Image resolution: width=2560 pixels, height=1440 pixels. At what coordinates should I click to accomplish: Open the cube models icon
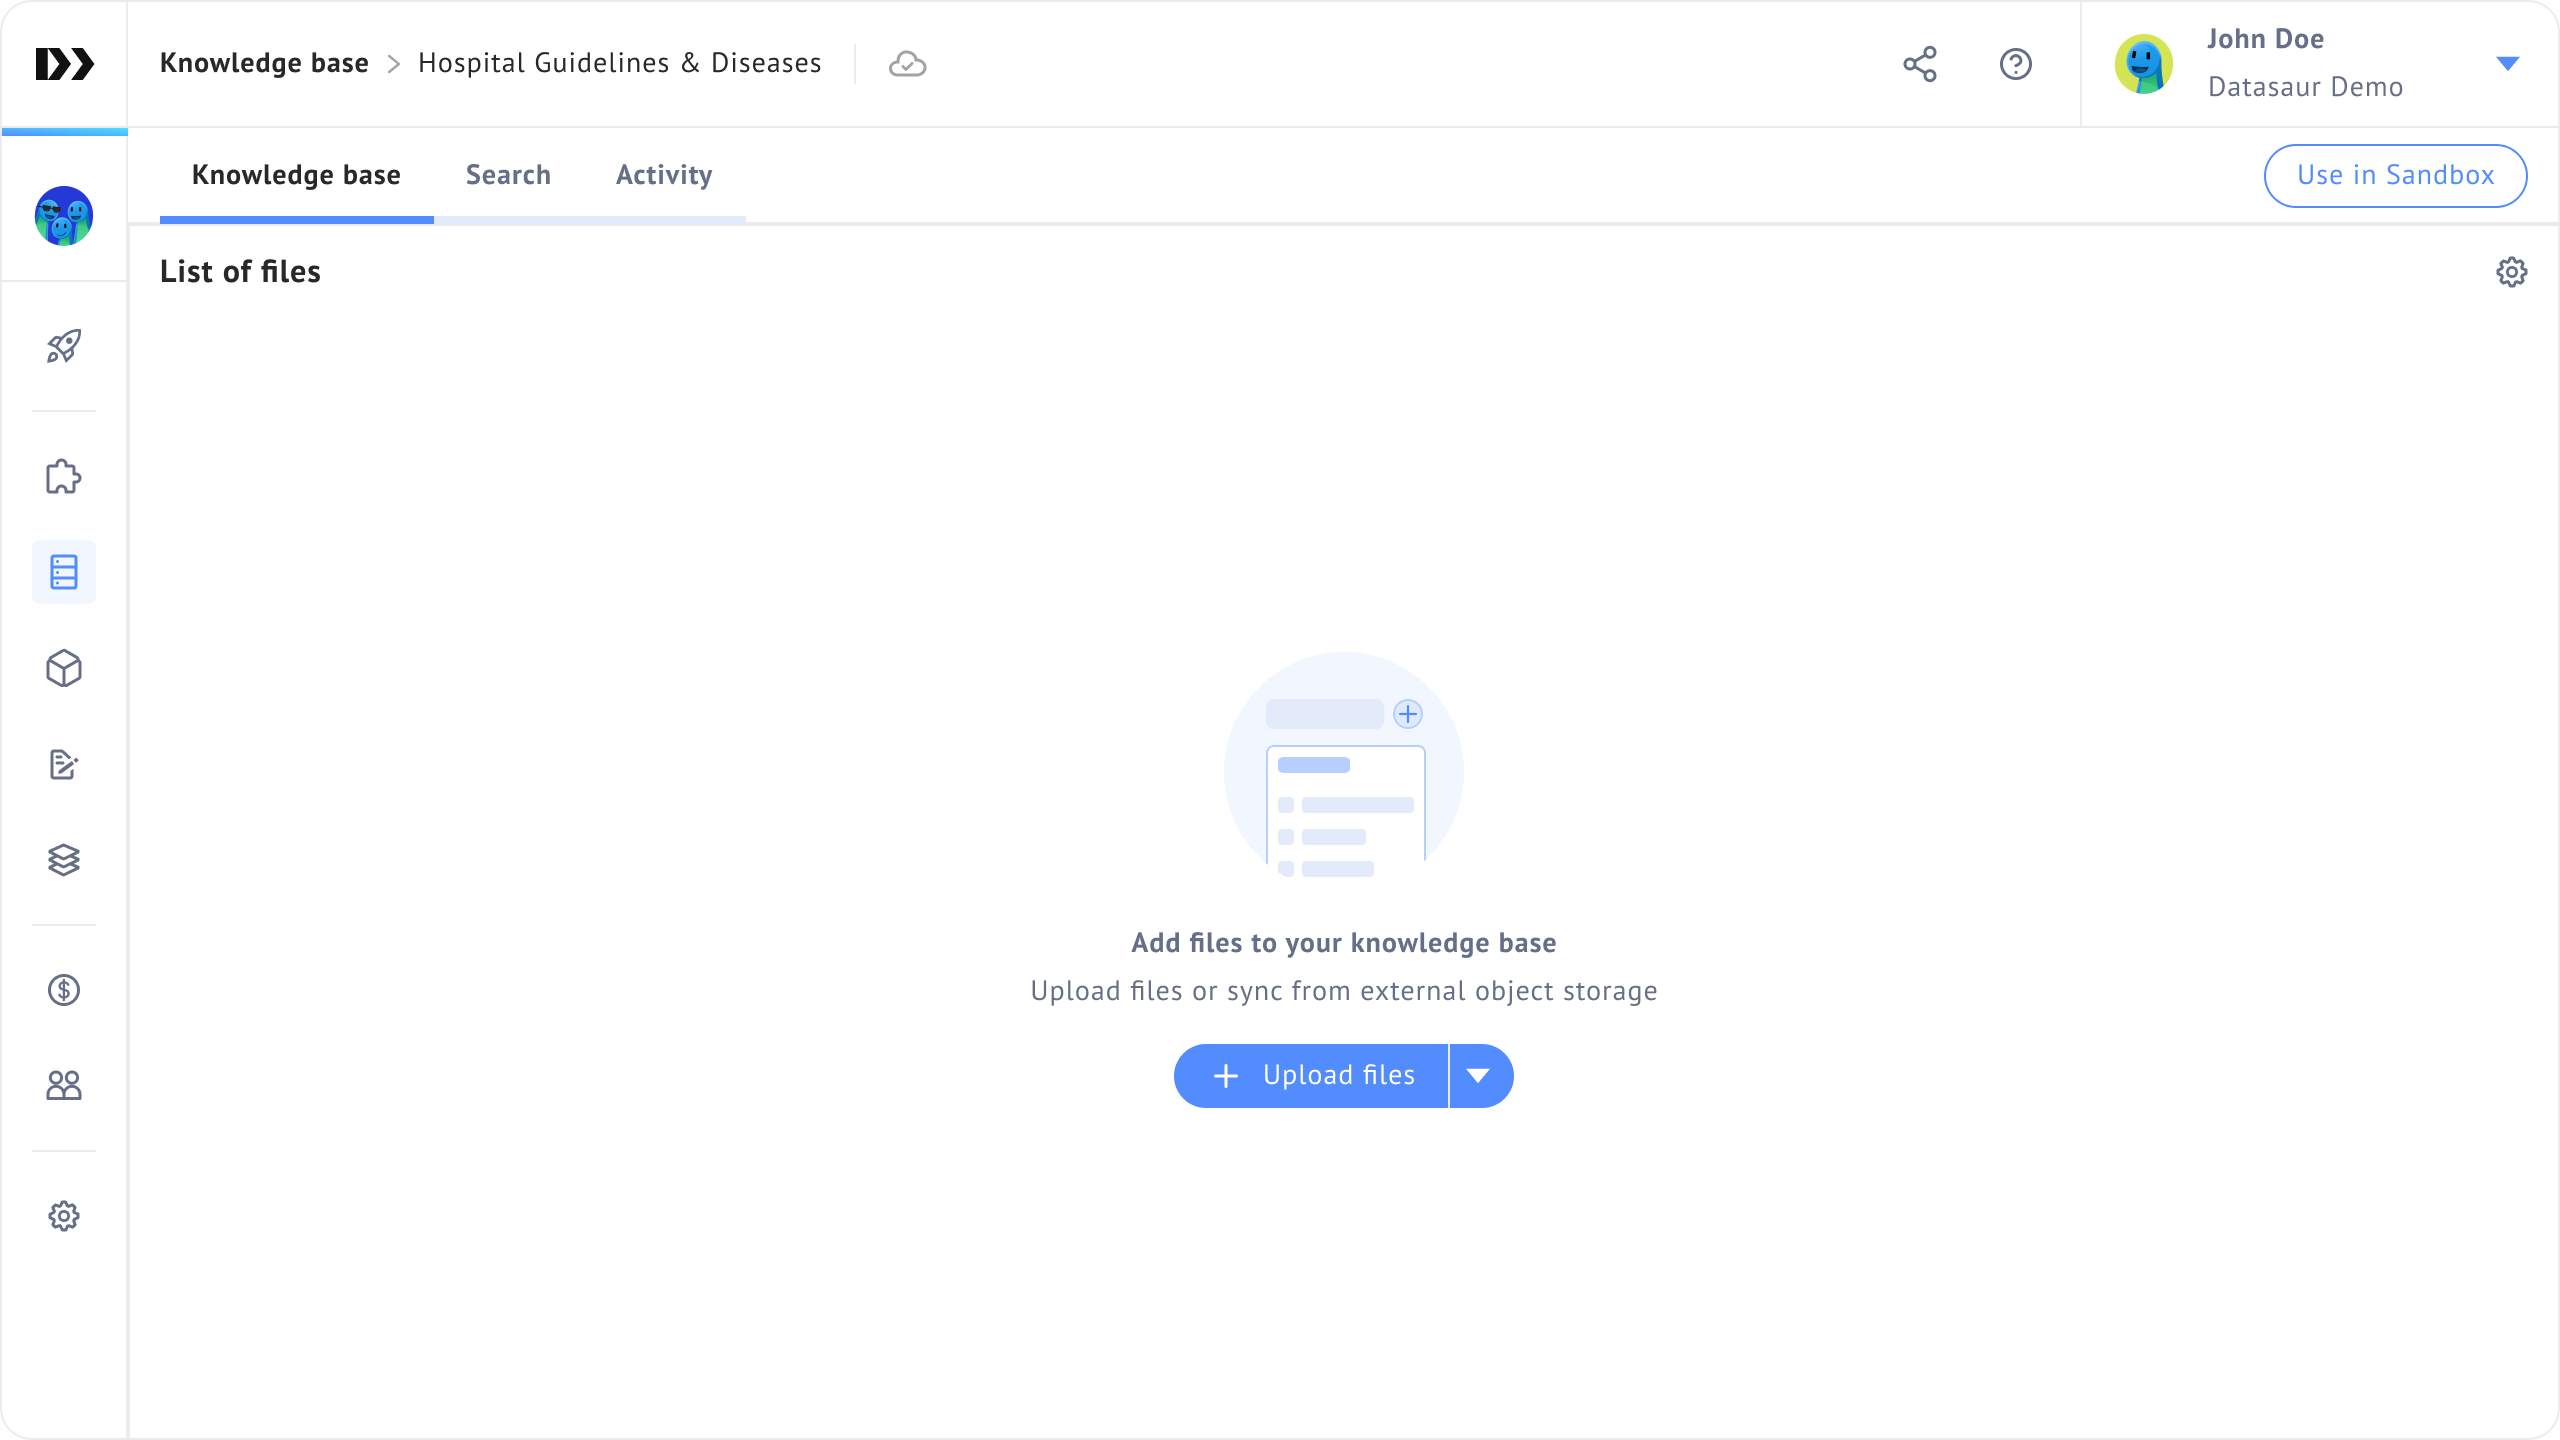(64, 668)
